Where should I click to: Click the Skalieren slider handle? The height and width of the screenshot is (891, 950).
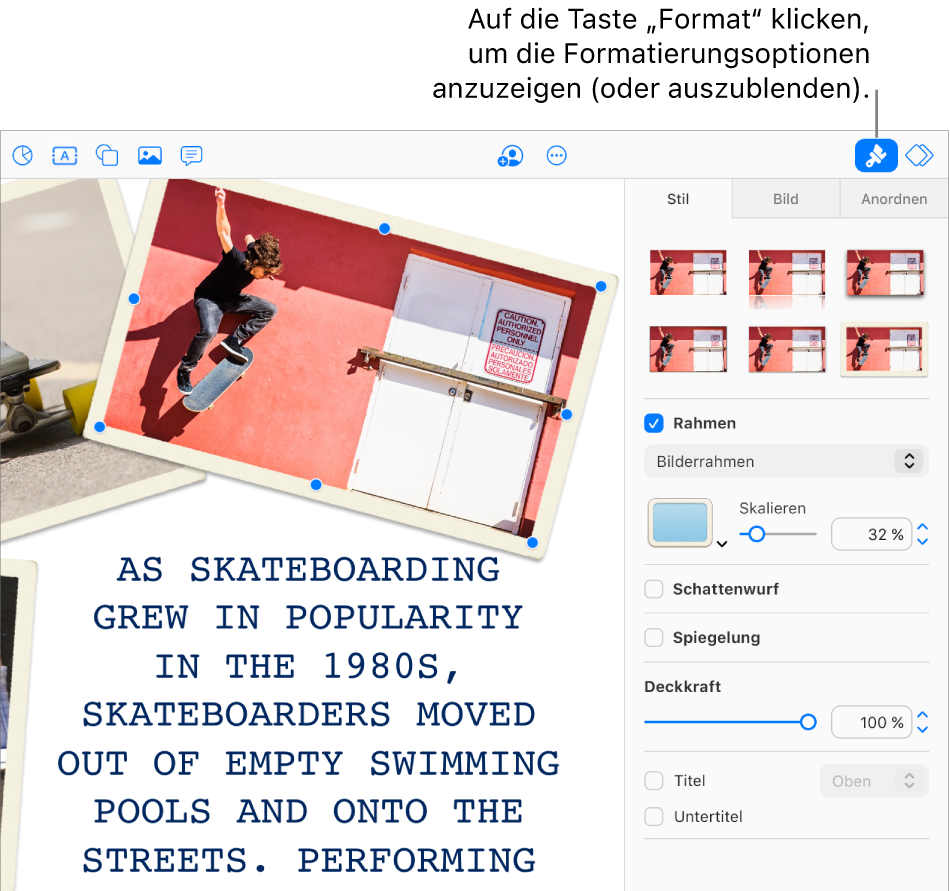756,534
